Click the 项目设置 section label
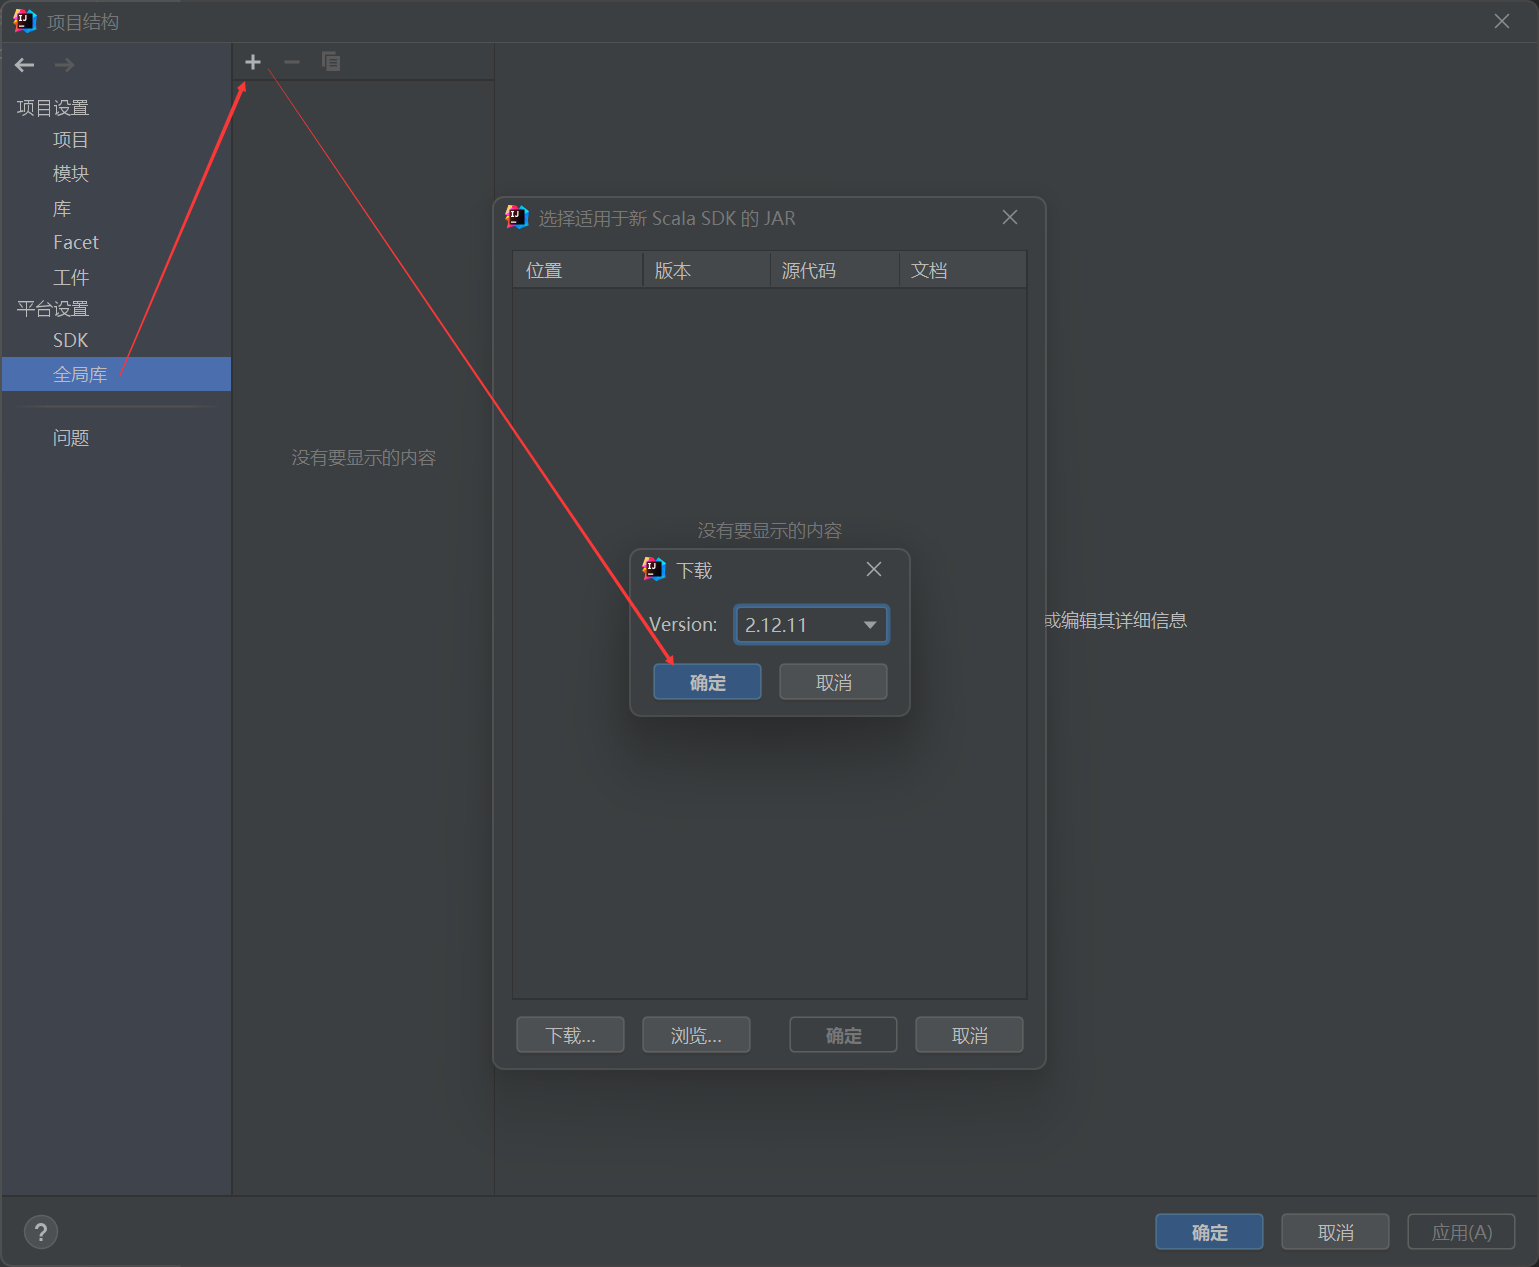 coord(53,107)
